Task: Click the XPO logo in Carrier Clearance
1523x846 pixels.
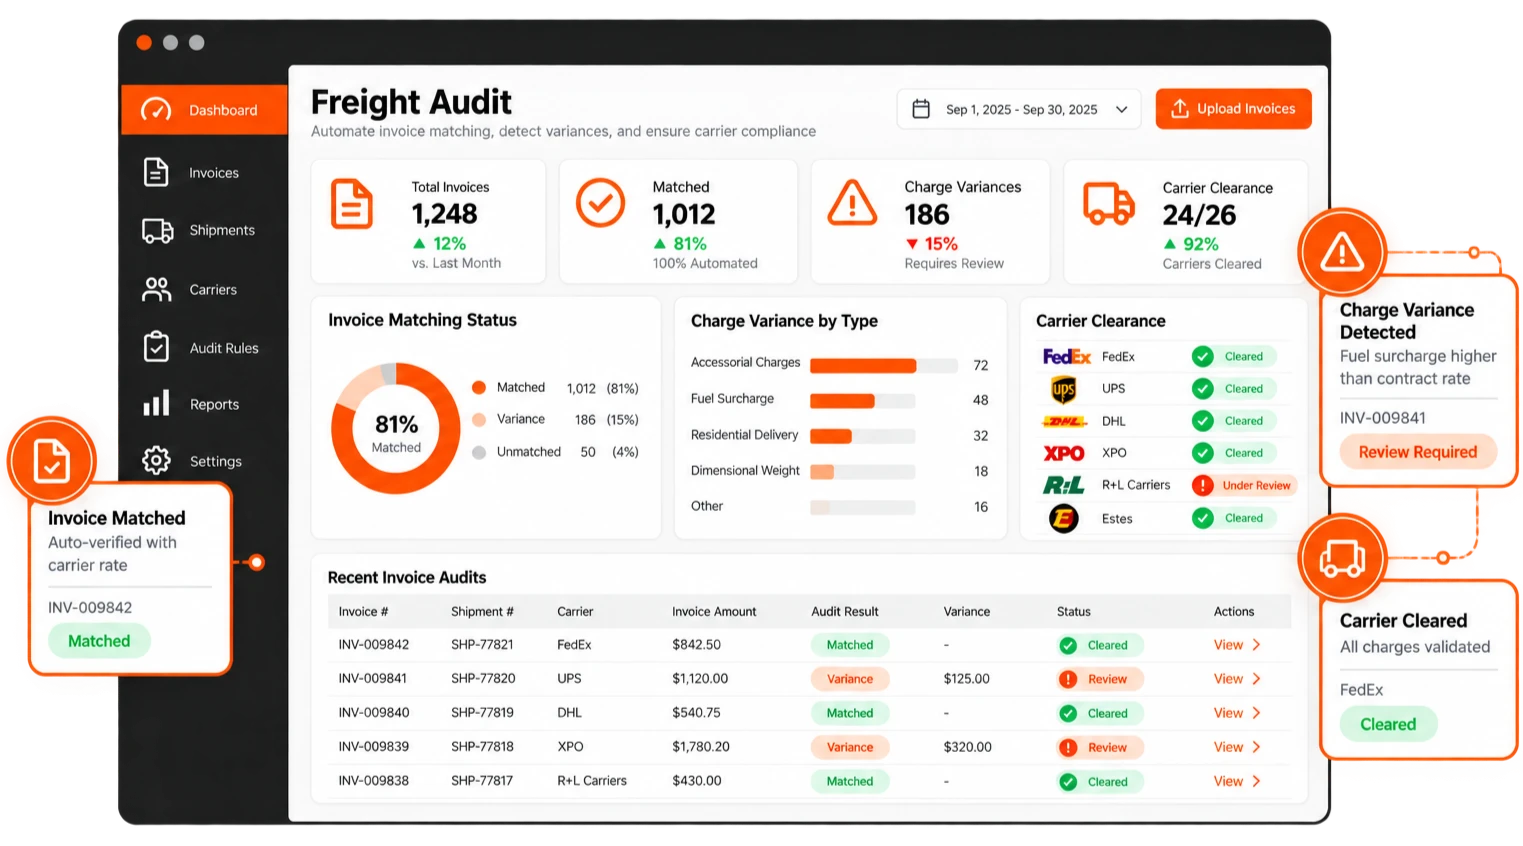Action: pos(1064,453)
